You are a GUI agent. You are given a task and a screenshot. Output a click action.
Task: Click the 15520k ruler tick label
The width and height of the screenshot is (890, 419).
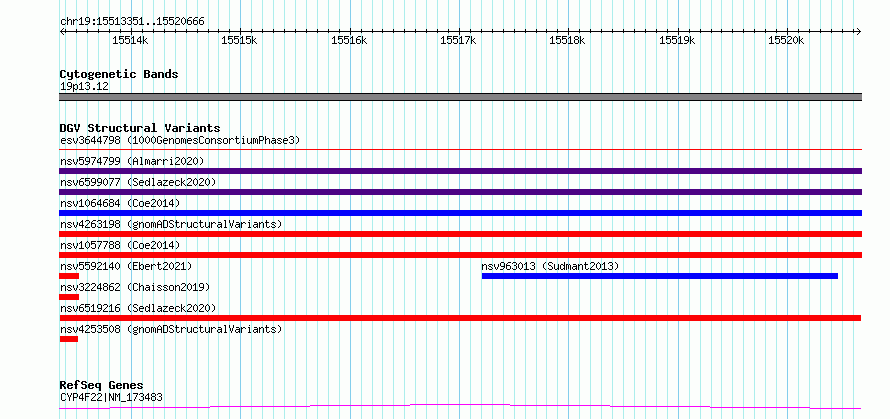coord(786,41)
